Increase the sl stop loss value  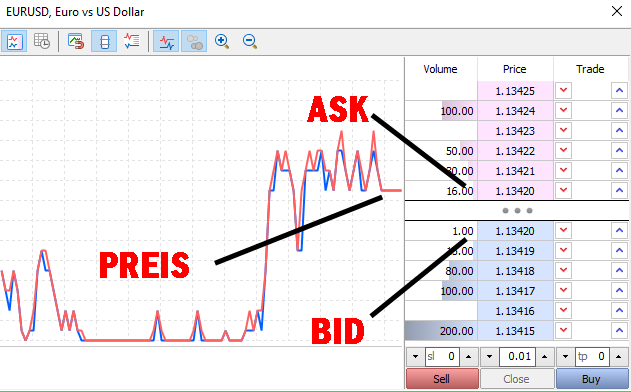tap(468, 357)
